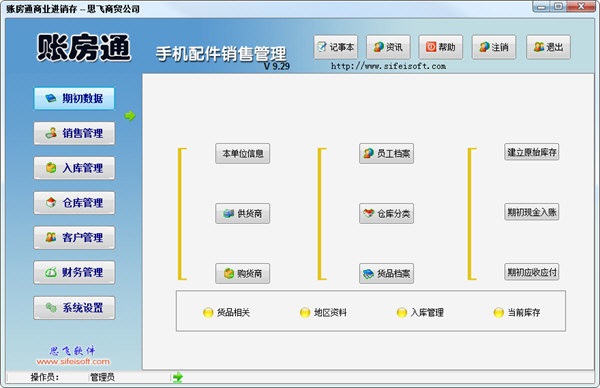The width and height of the screenshot is (600, 388).
Task: Click the 当前库存 label
Action: (524, 313)
